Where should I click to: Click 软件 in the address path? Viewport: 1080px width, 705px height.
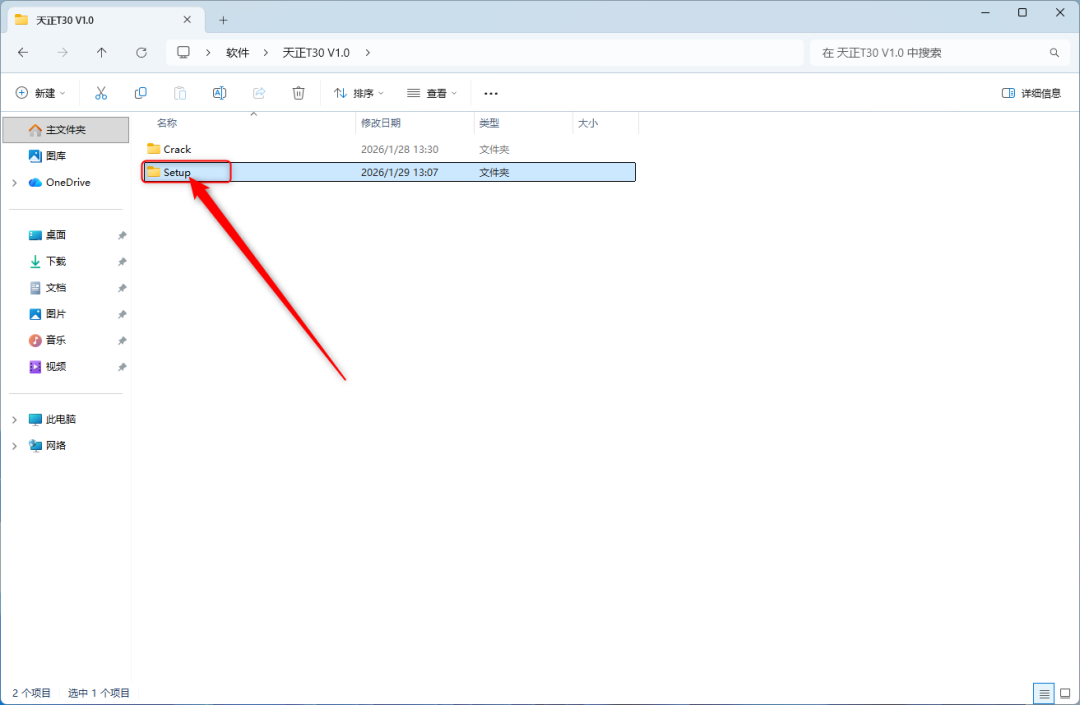coord(238,52)
